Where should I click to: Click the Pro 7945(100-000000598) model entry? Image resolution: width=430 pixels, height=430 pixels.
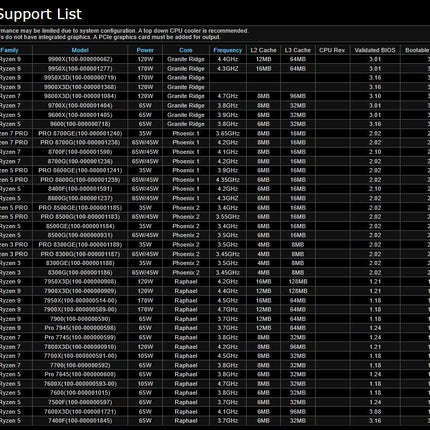click(x=80, y=328)
